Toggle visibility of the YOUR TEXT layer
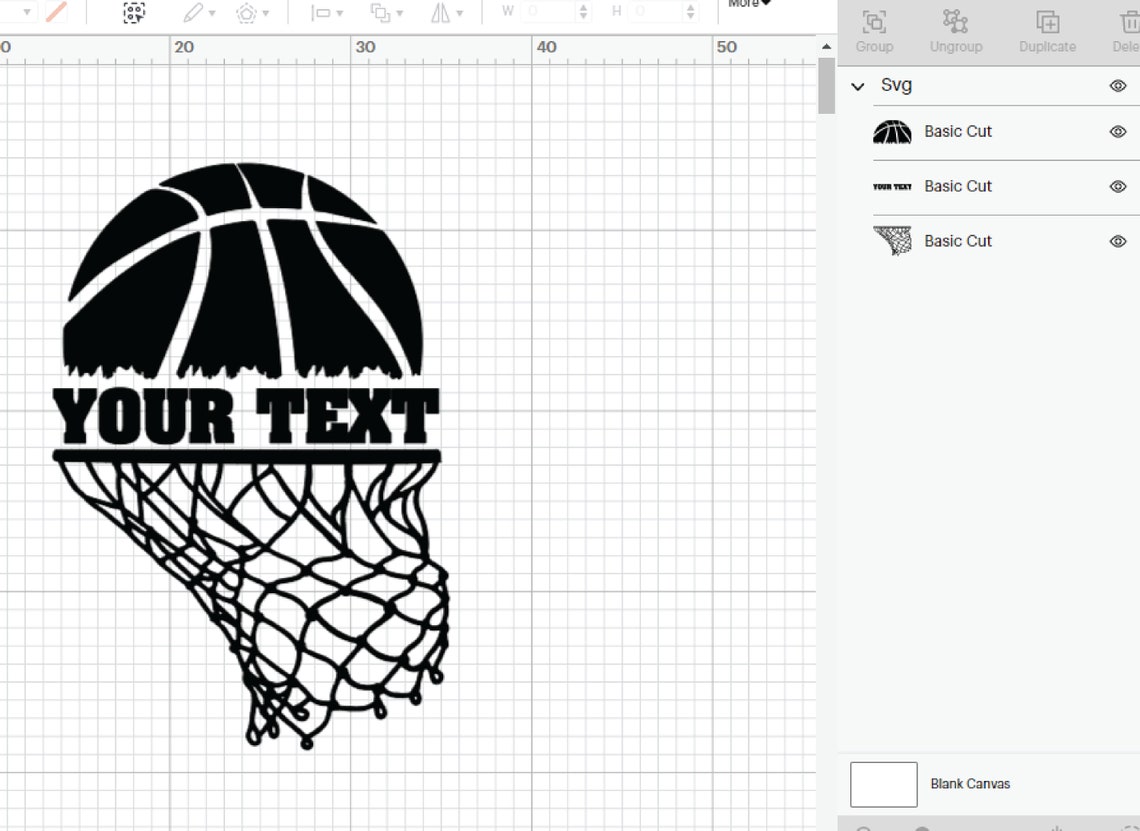1140x831 pixels. 1117,186
